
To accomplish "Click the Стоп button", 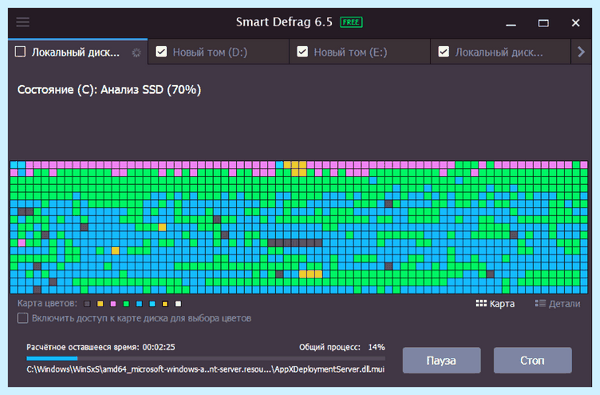I will 533,360.
